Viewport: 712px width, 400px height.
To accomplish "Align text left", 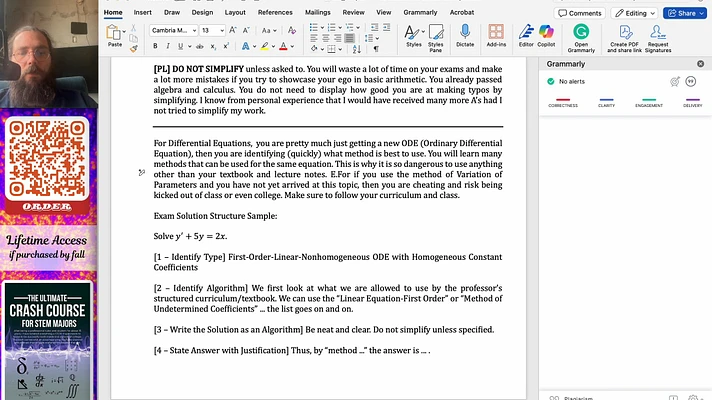I will coord(314,39).
